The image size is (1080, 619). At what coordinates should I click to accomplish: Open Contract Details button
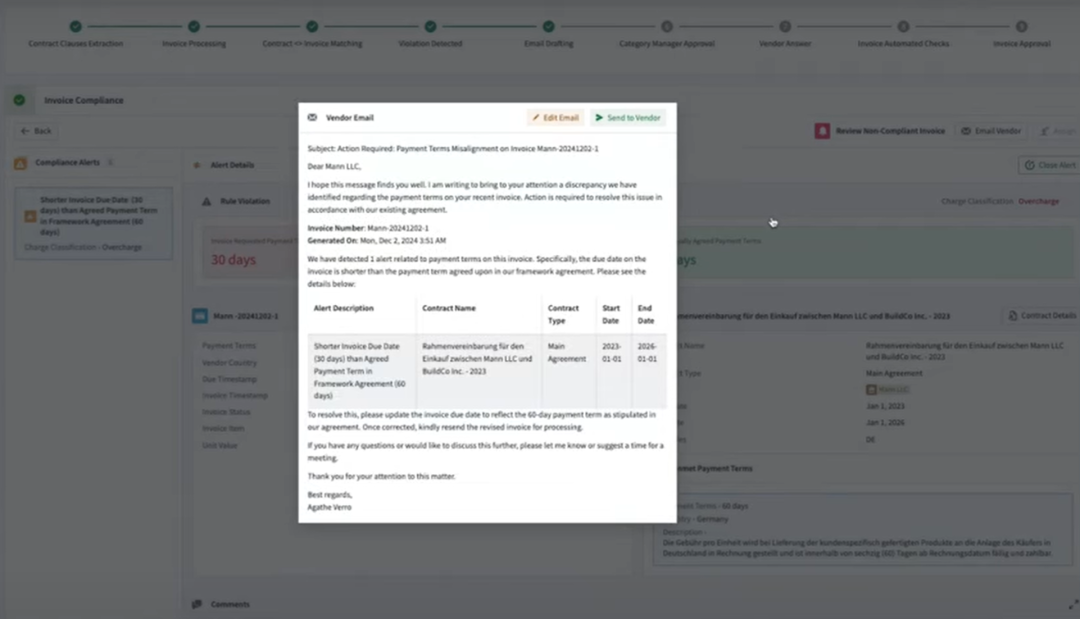coord(1040,315)
